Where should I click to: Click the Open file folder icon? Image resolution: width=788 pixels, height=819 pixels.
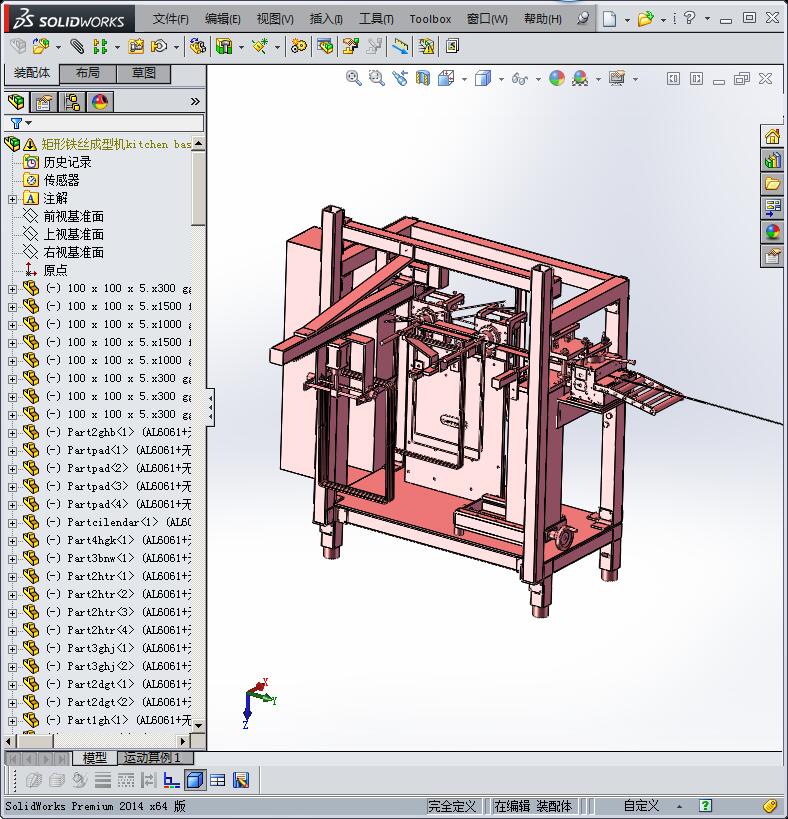point(646,19)
